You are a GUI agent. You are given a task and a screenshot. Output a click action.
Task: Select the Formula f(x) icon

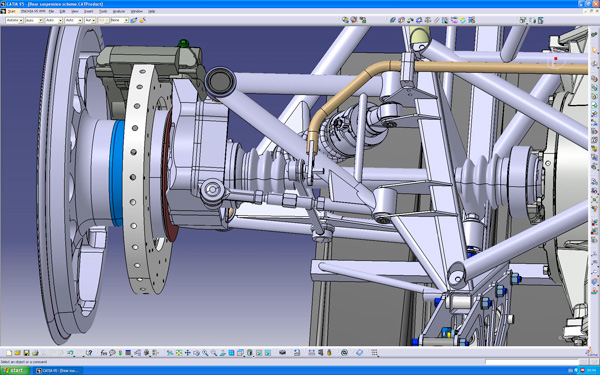pyautogui.click(x=103, y=353)
